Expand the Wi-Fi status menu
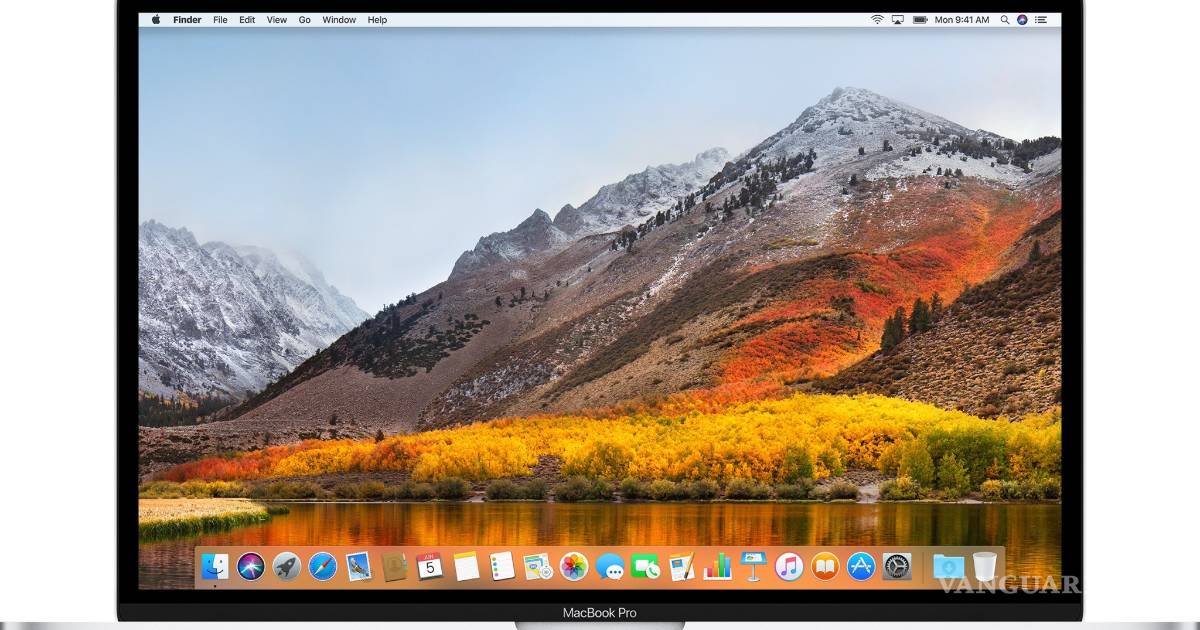The width and height of the screenshot is (1200, 630). 877,20
